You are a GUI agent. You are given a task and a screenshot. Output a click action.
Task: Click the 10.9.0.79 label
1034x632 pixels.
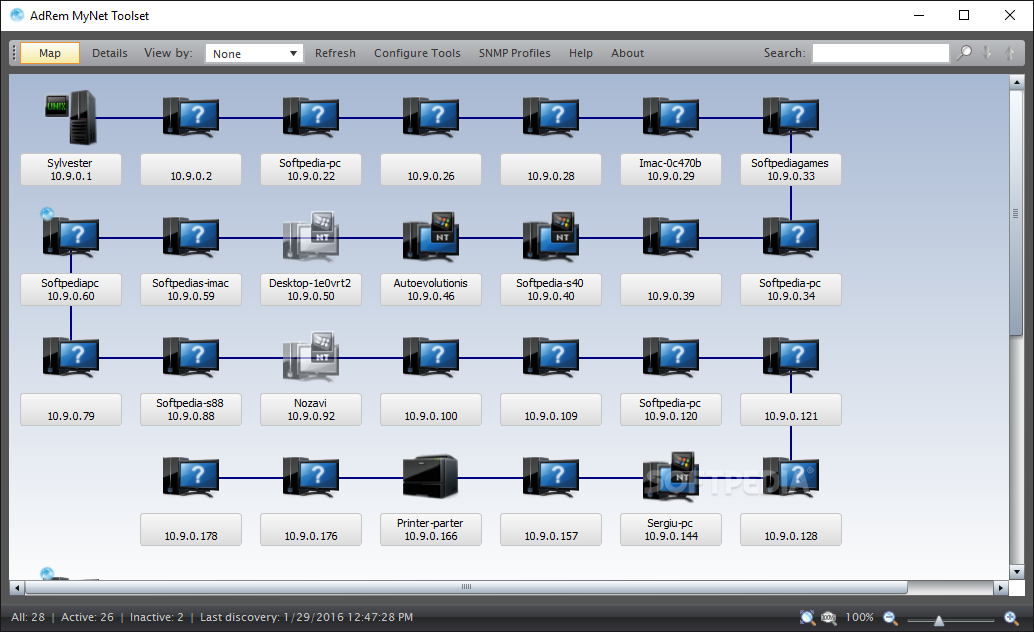[x=71, y=410]
